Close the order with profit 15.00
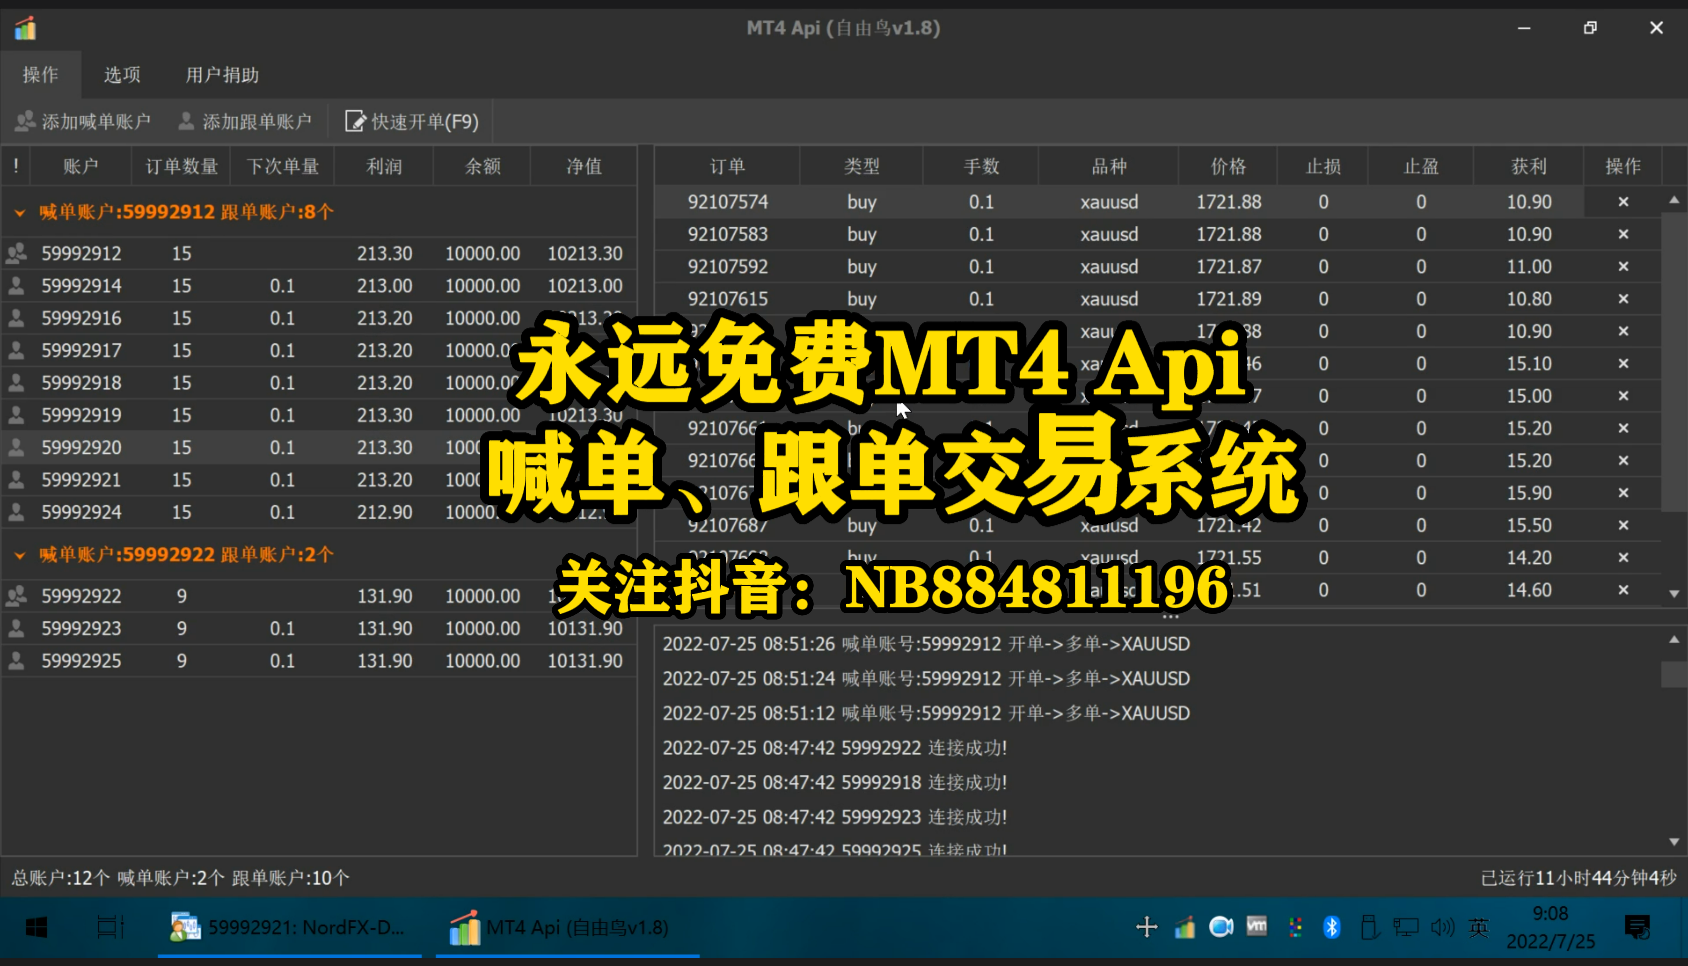The image size is (1688, 966). click(1623, 396)
